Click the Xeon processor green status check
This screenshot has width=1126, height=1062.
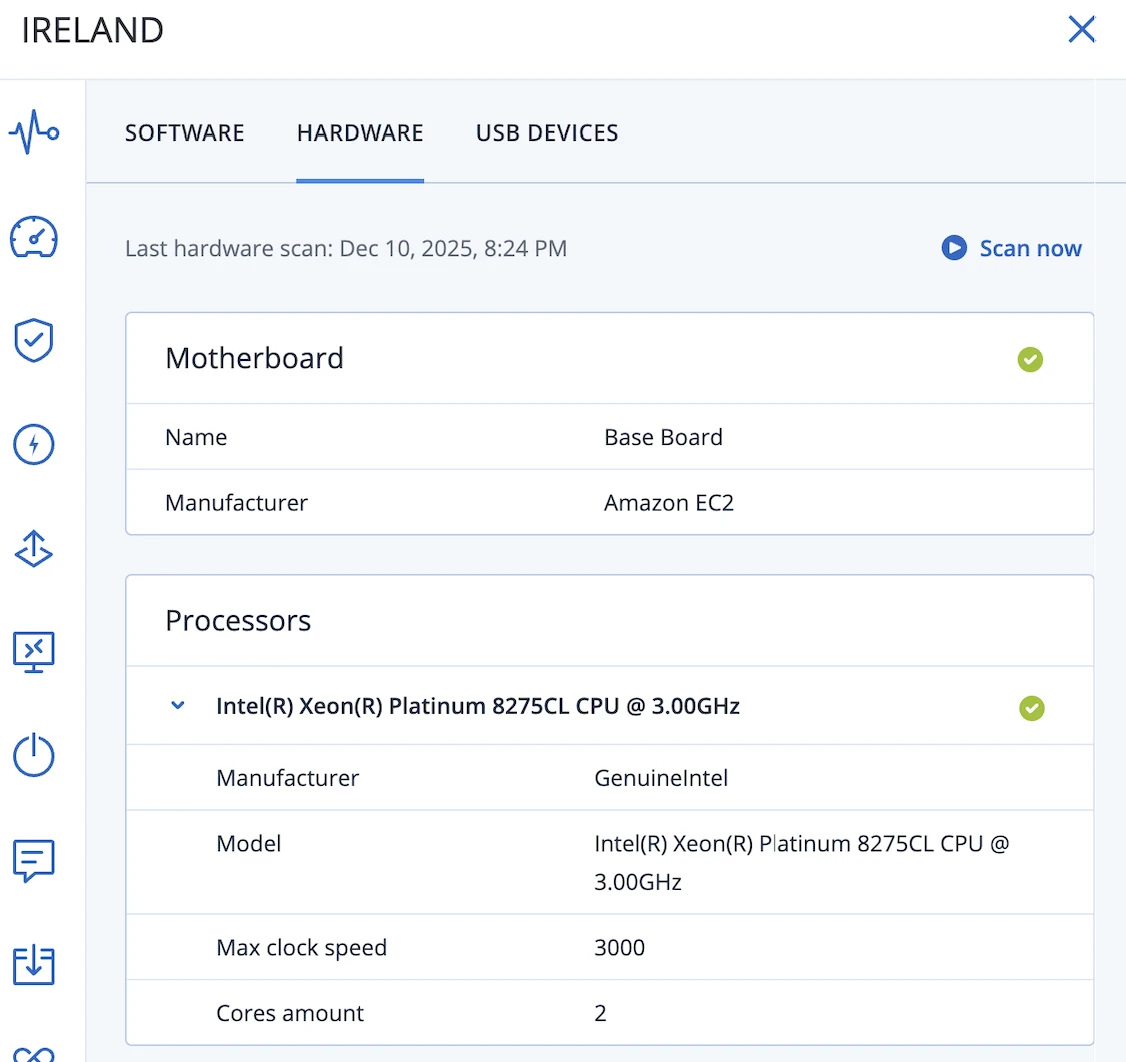tap(1031, 708)
